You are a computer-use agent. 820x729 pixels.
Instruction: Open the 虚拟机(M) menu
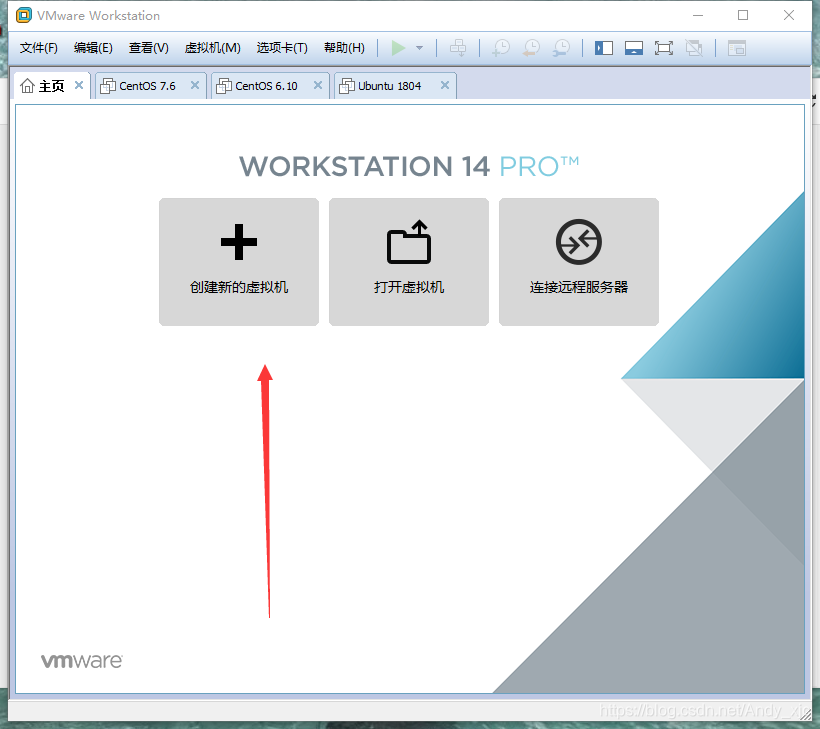point(212,48)
